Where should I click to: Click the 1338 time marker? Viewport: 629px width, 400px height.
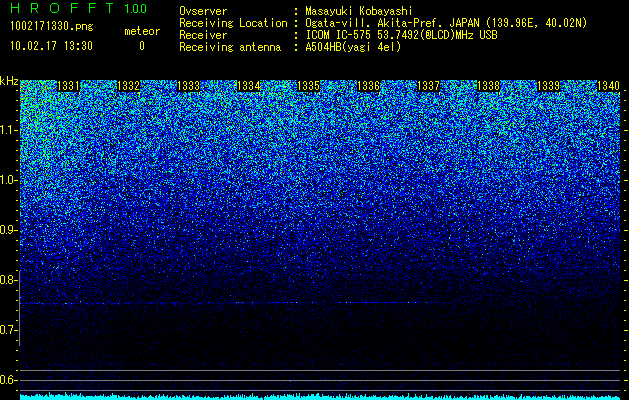[x=489, y=86]
